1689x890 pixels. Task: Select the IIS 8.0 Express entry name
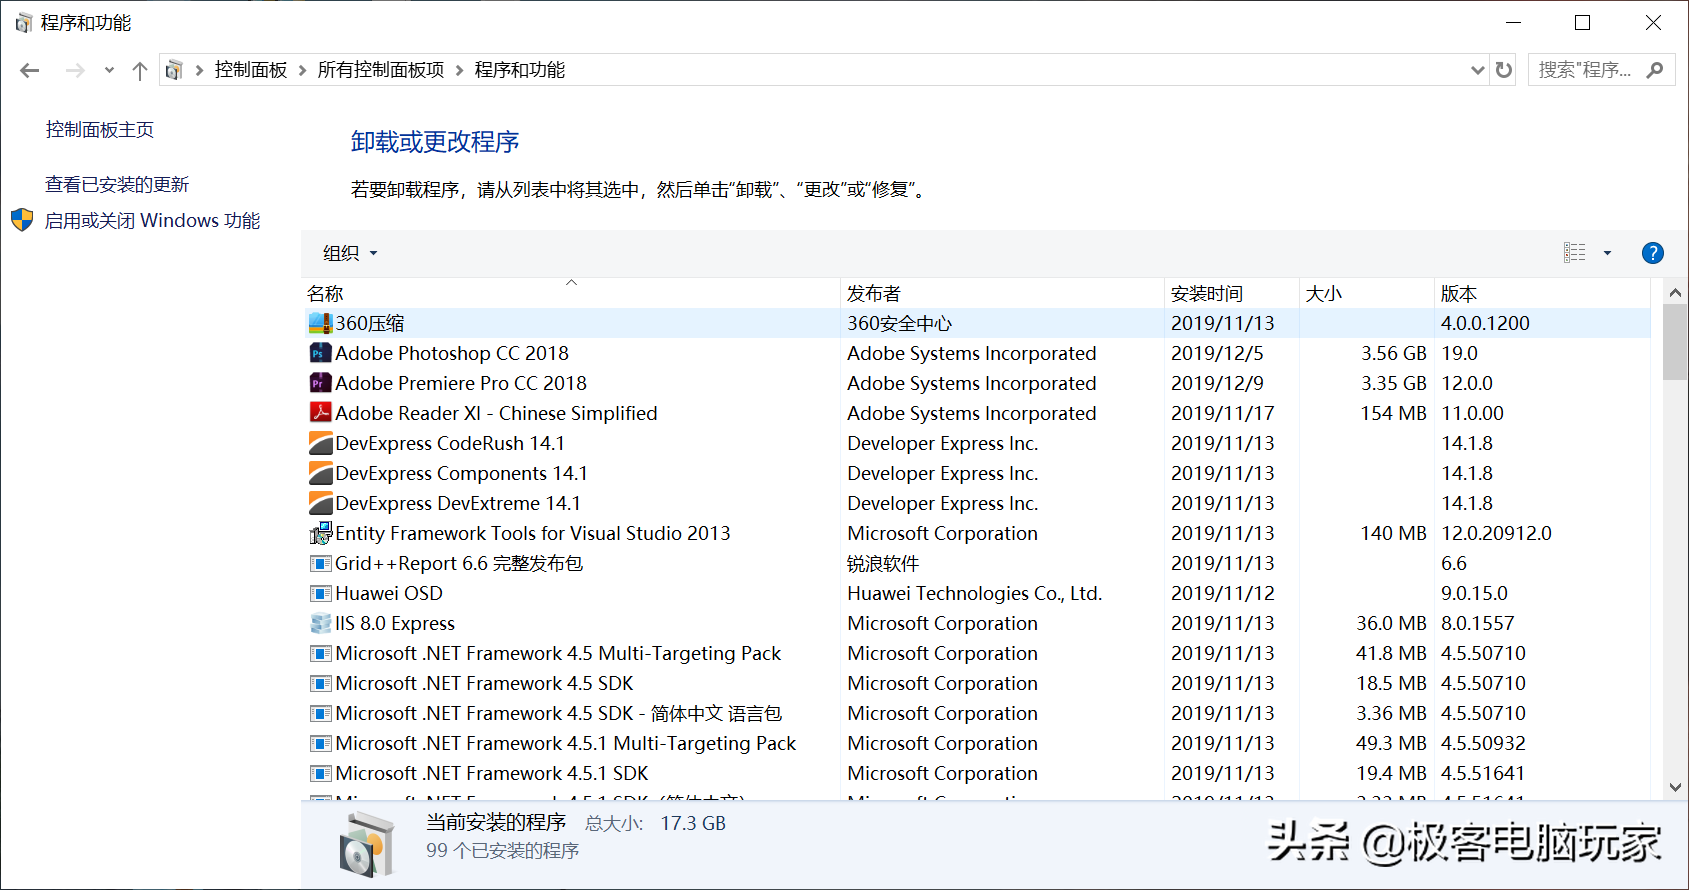[x=395, y=623]
